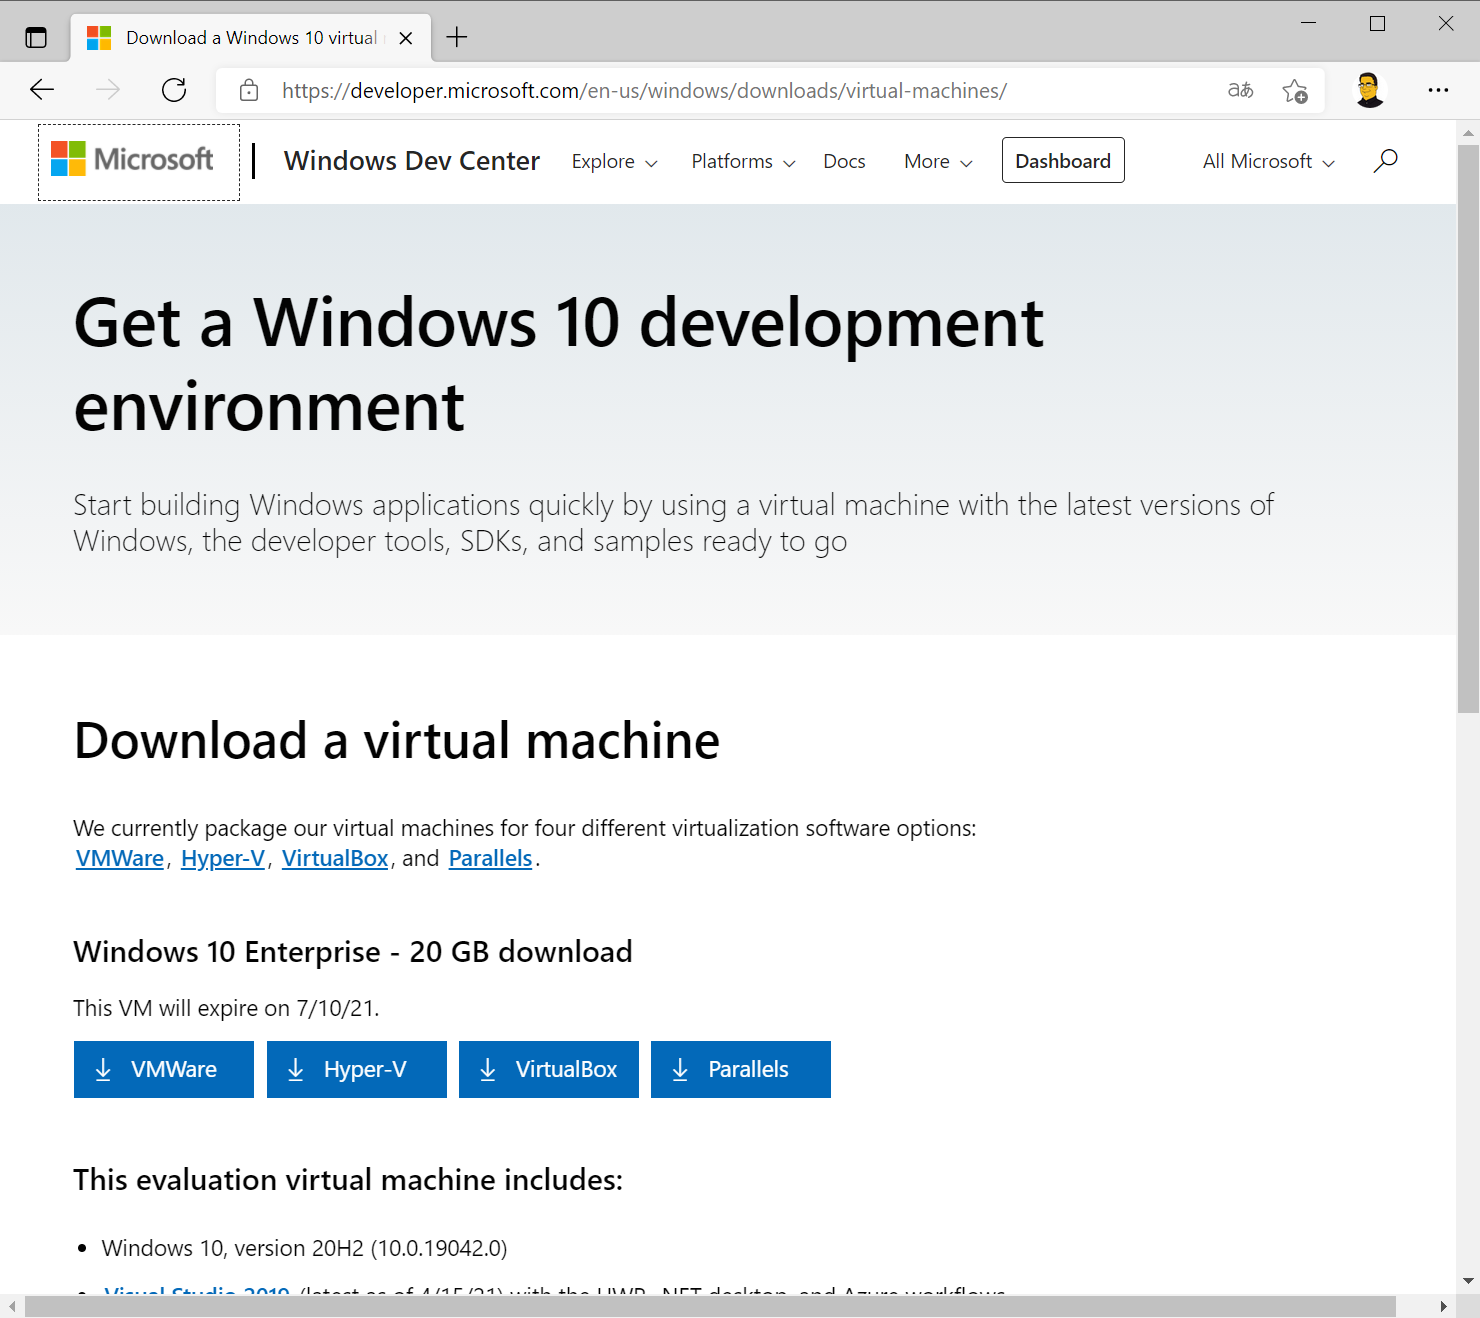Open the tab actions menu icon
Image resolution: width=1480 pixels, height=1318 pixels.
tap(36, 38)
